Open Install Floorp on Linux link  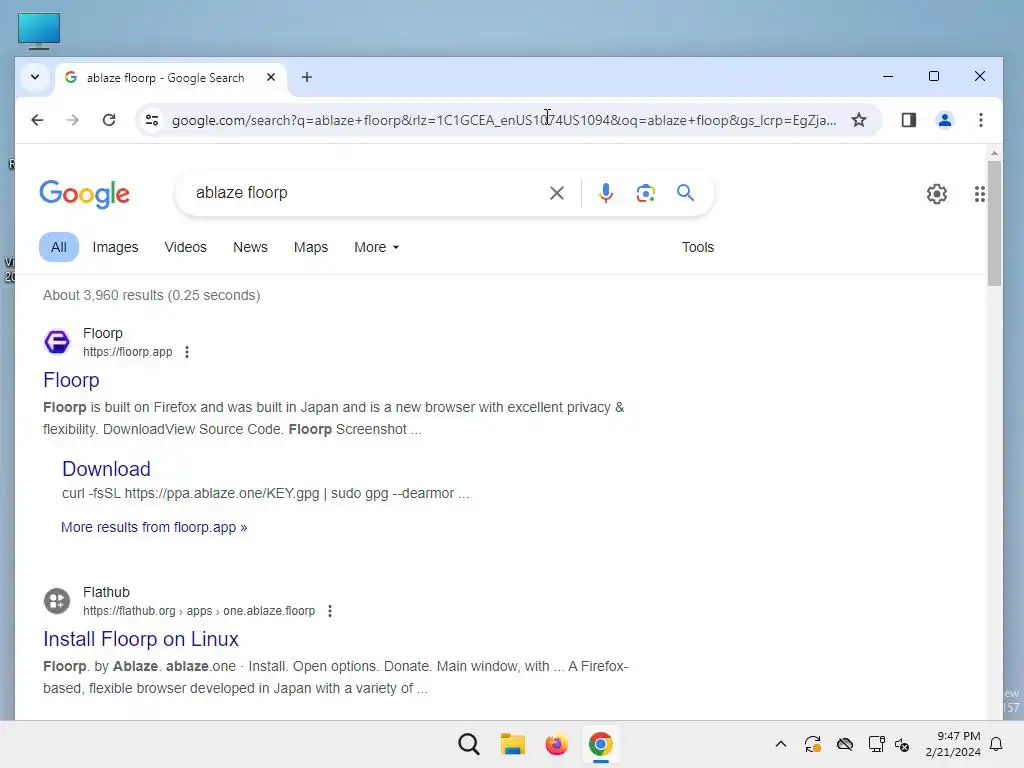pyautogui.click(x=141, y=639)
